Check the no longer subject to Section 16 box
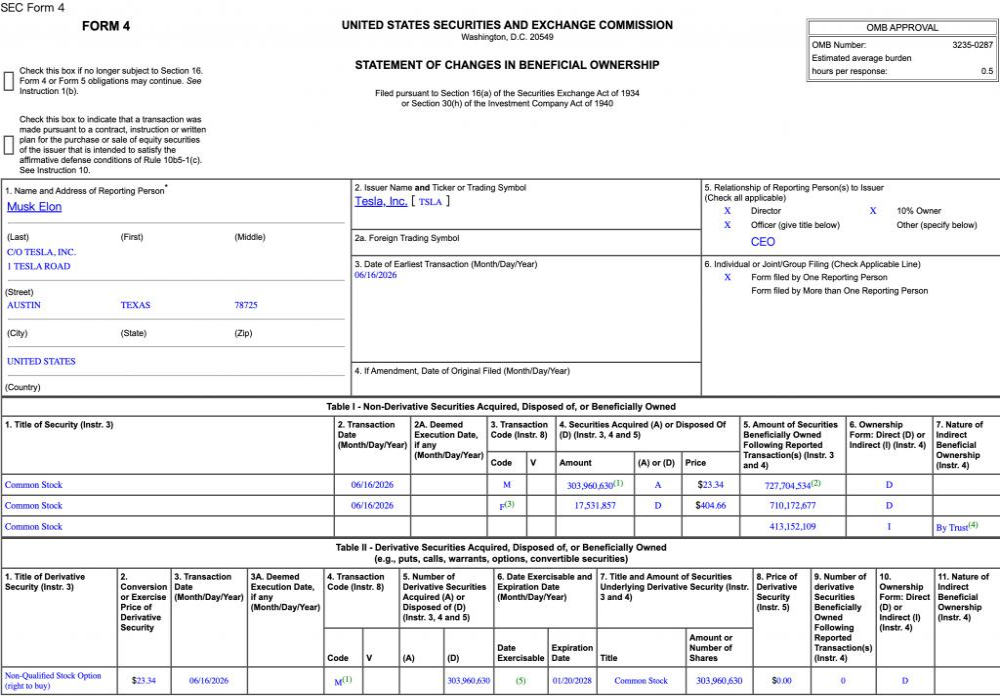The image size is (1000, 698). pos(9,81)
